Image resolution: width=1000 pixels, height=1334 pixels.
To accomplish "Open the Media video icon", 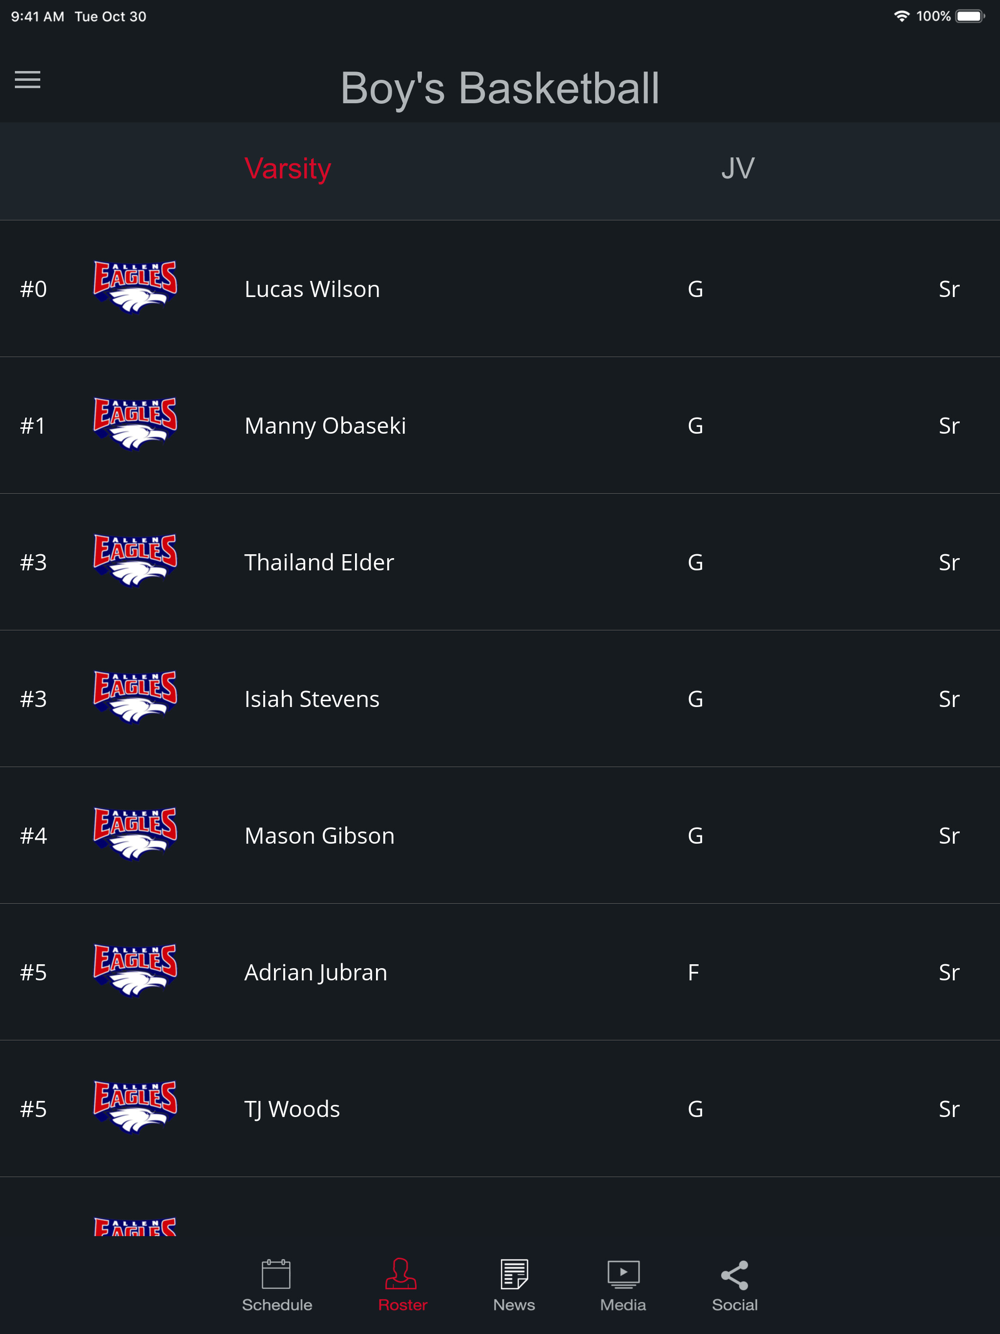I will (623, 1275).
